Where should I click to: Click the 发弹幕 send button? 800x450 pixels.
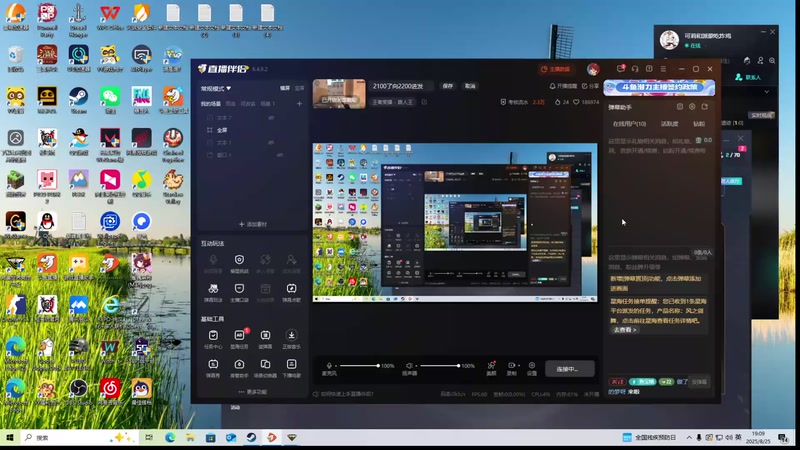(x=699, y=382)
